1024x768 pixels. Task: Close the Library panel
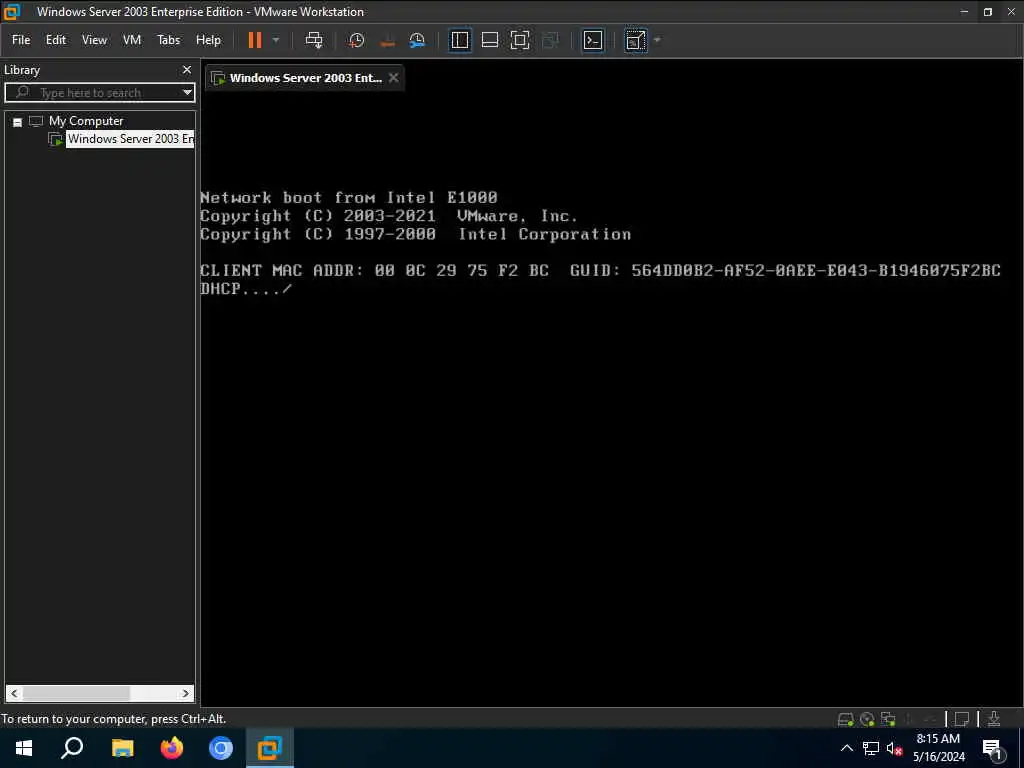click(187, 70)
